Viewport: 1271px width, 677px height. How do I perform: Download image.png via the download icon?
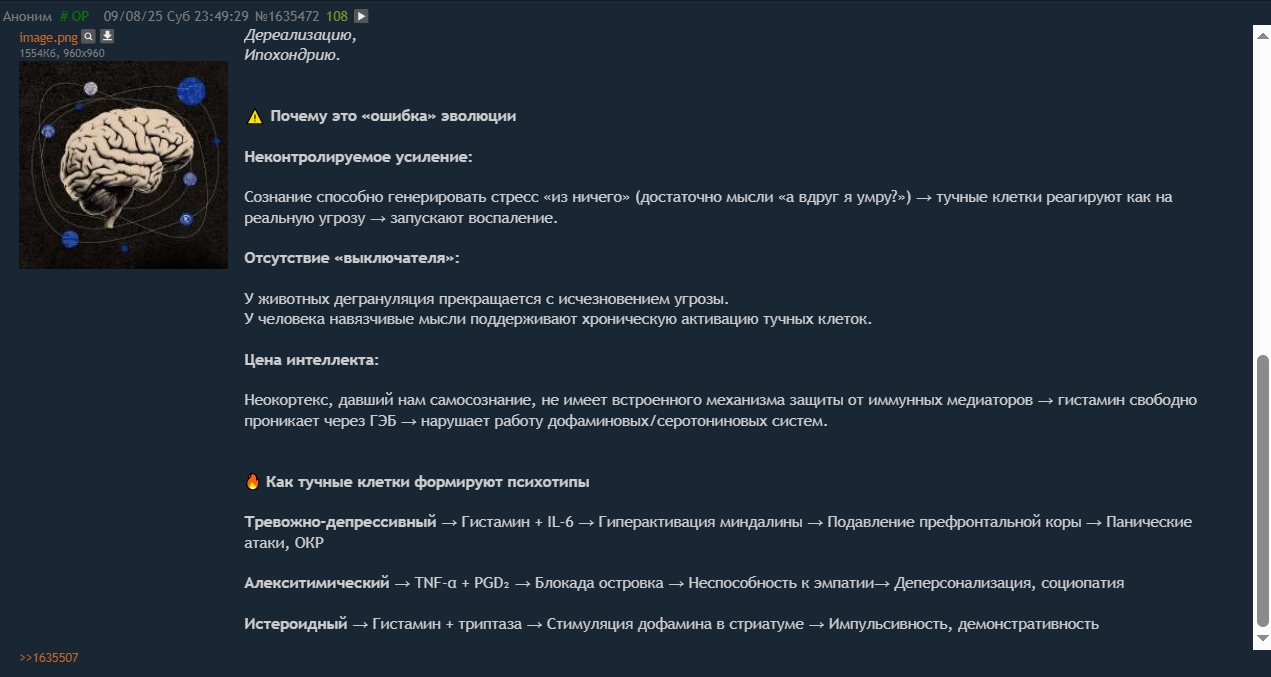107,37
